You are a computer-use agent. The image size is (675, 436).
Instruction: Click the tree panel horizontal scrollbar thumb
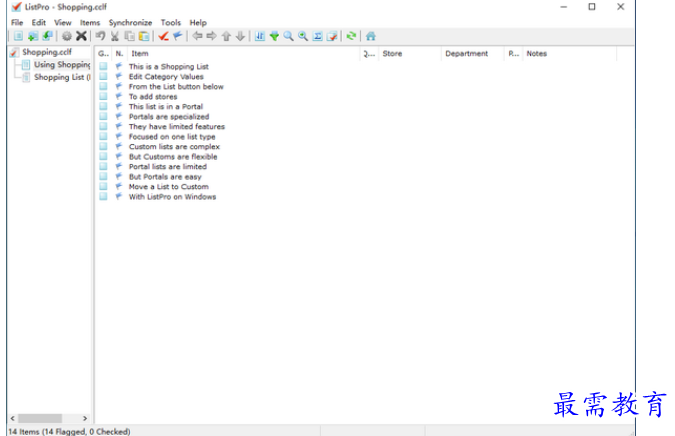(40, 418)
